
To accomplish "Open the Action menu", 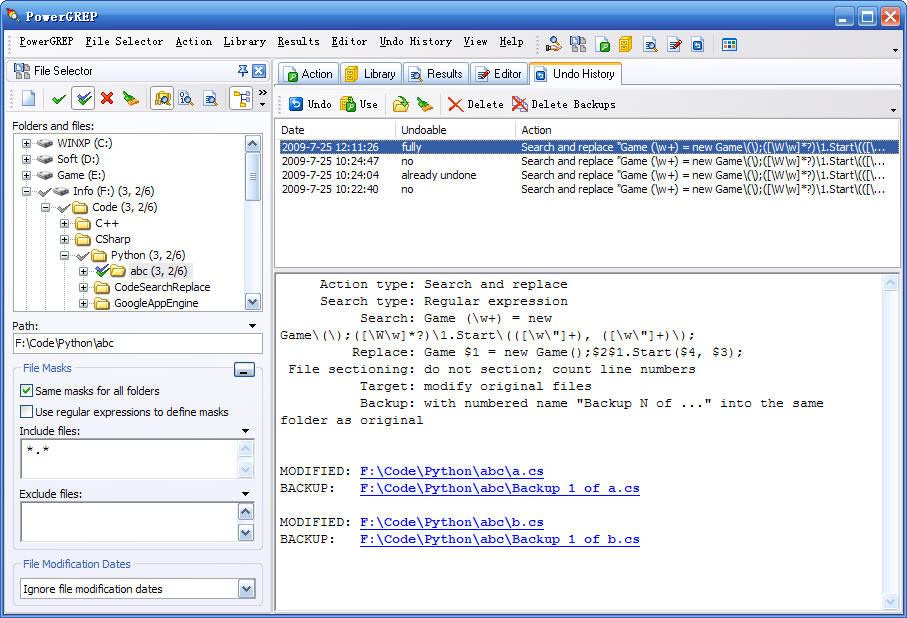I will coord(194,42).
